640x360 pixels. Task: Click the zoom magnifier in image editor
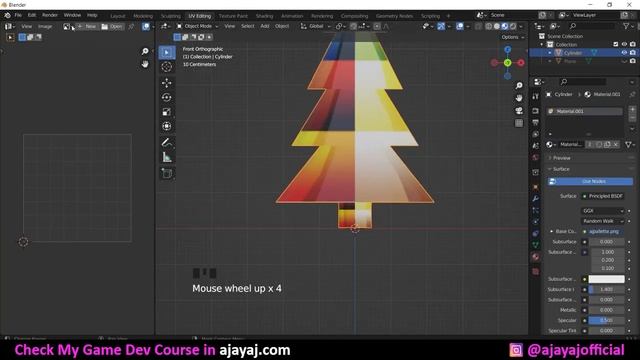(145, 51)
